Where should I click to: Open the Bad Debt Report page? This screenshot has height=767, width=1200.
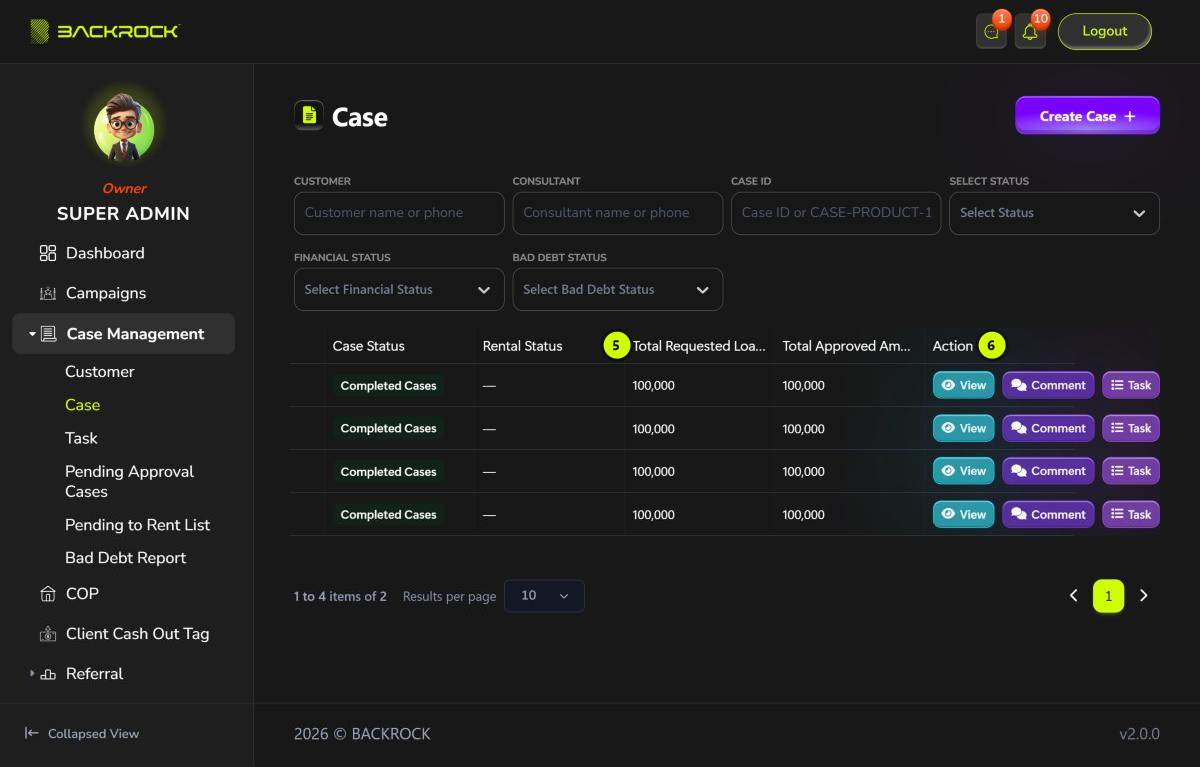tap(126, 558)
